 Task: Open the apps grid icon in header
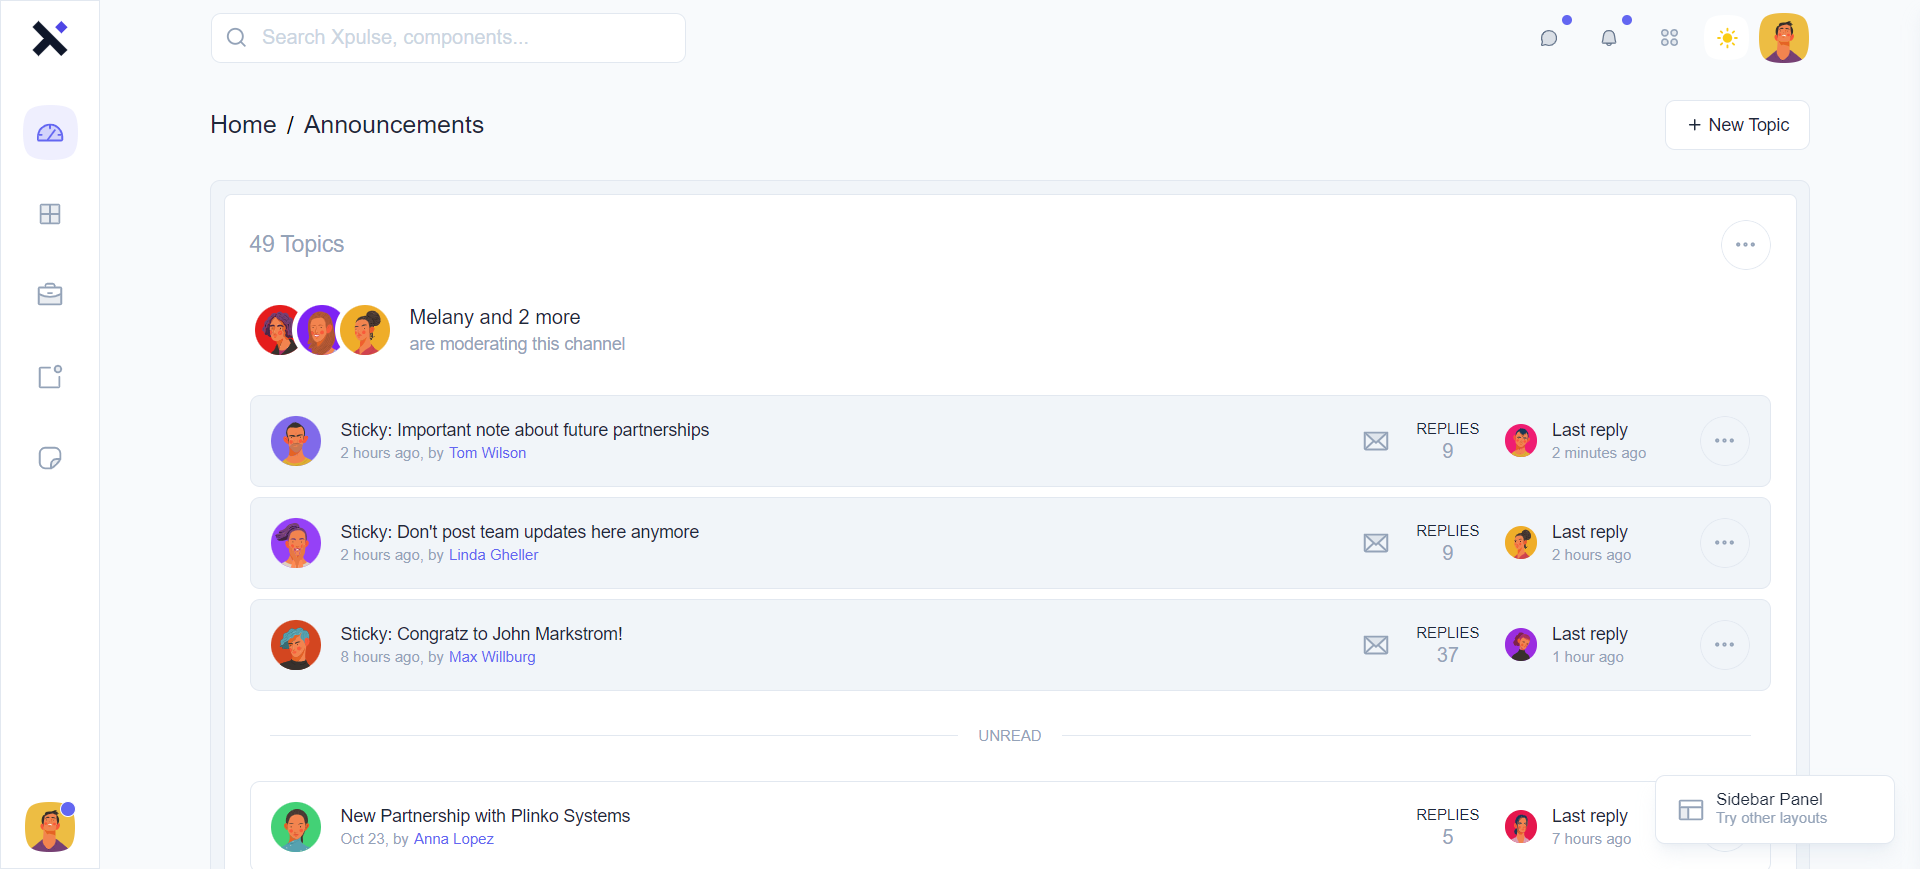point(1669,38)
